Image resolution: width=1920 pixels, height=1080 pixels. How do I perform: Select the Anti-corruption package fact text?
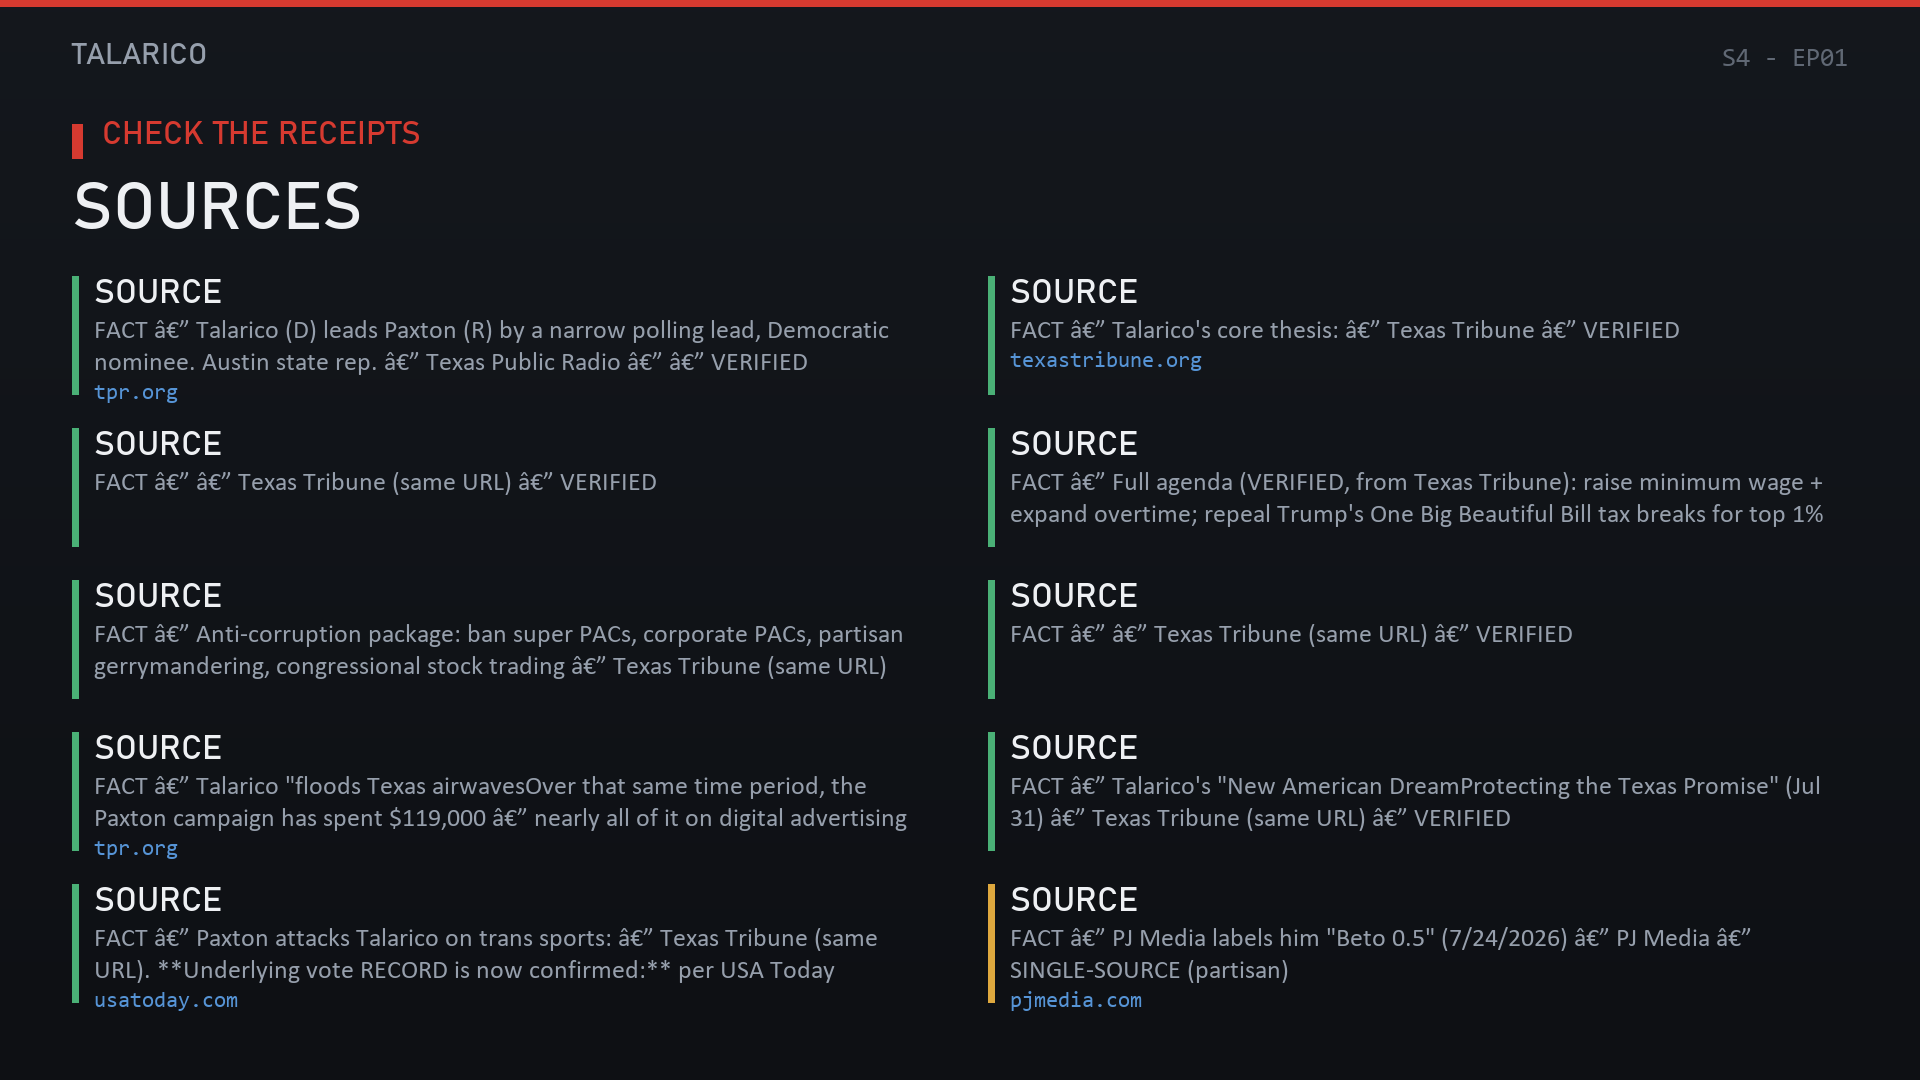coord(499,650)
